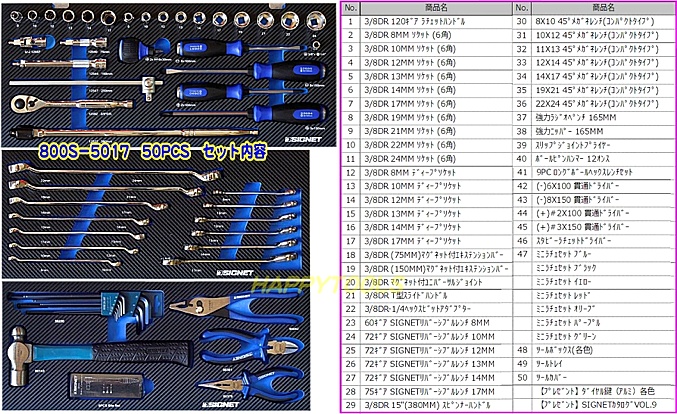
Task: Click the SIGNET logo on the wrench tray
Action: [235, 272]
